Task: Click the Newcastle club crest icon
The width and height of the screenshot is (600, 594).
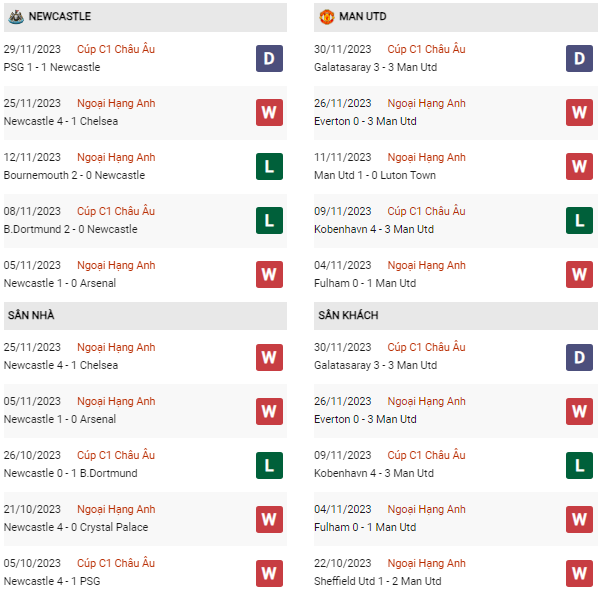Action: 15,16
